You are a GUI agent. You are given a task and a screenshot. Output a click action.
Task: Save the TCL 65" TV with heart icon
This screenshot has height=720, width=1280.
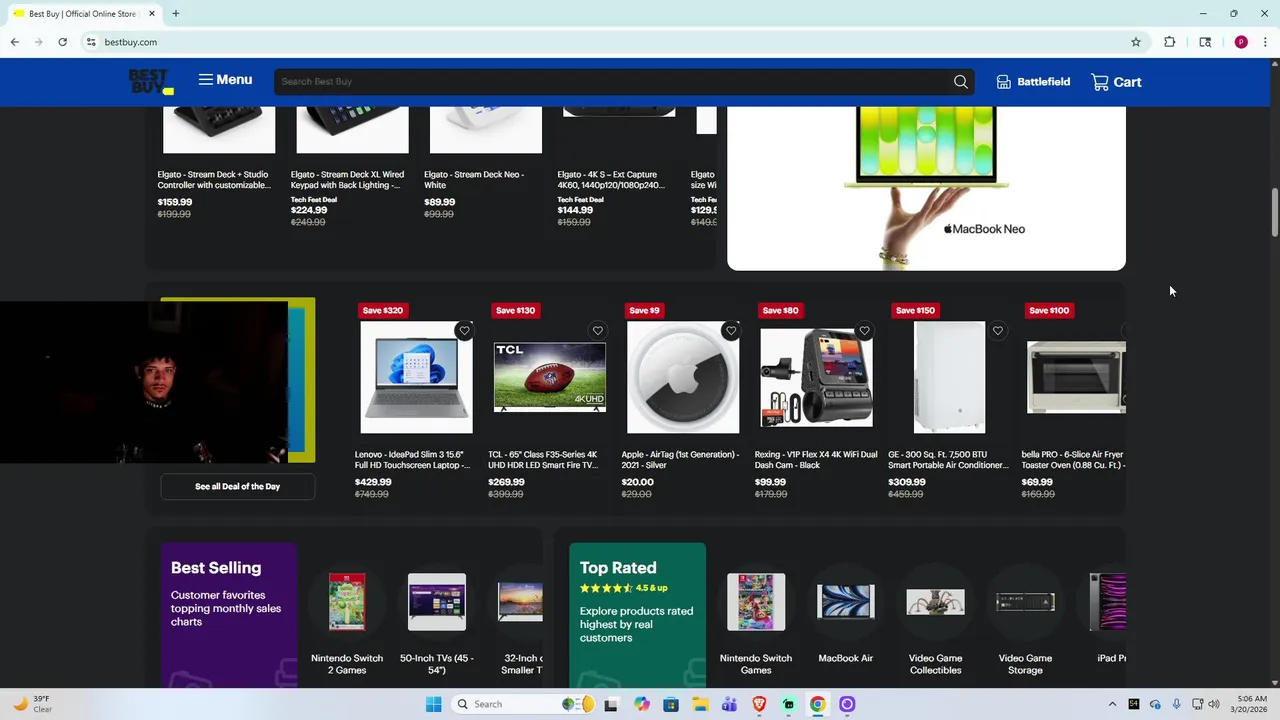coord(597,331)
